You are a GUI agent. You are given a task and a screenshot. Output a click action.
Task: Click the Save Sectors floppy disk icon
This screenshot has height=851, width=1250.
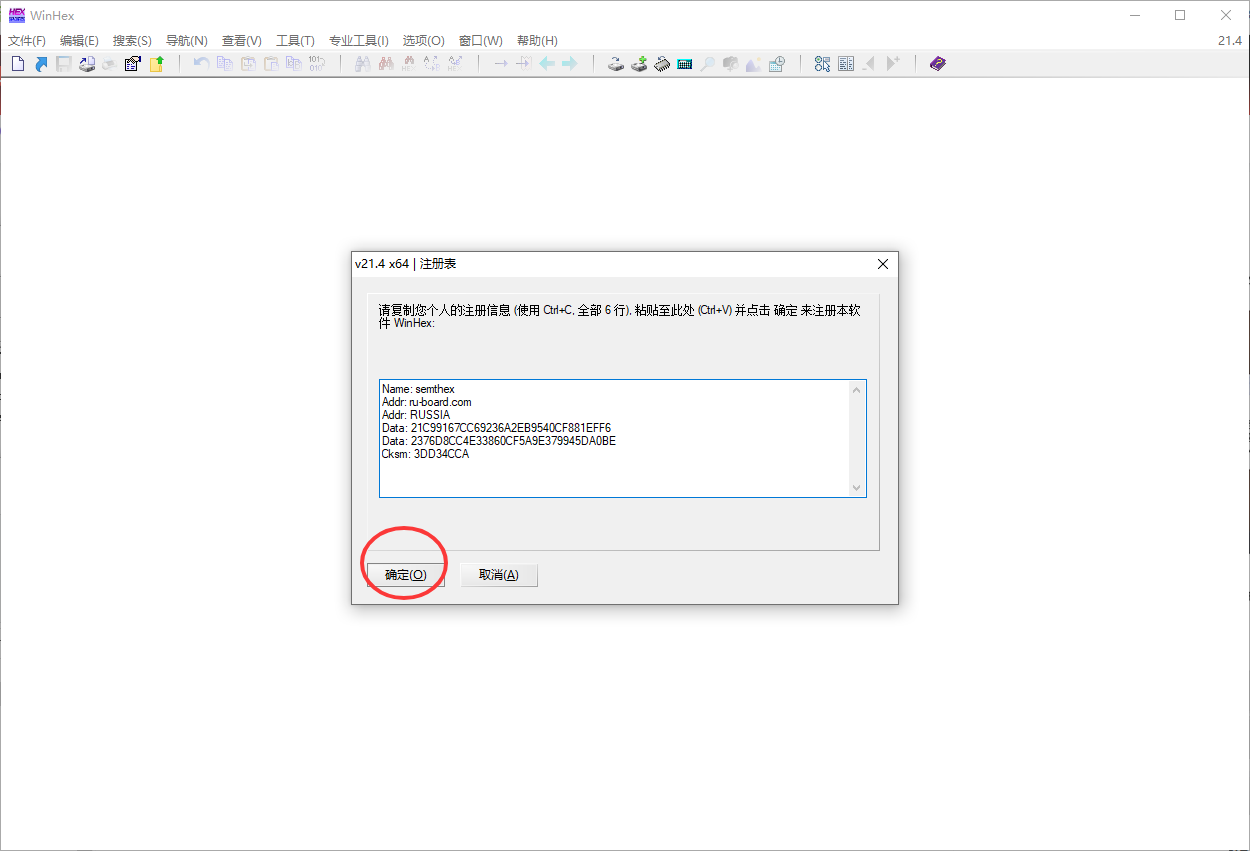pyautogui.click(x=63, y=64)
